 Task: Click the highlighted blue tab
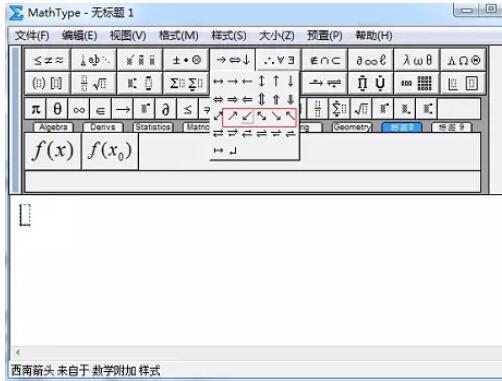tap(402, 127)
